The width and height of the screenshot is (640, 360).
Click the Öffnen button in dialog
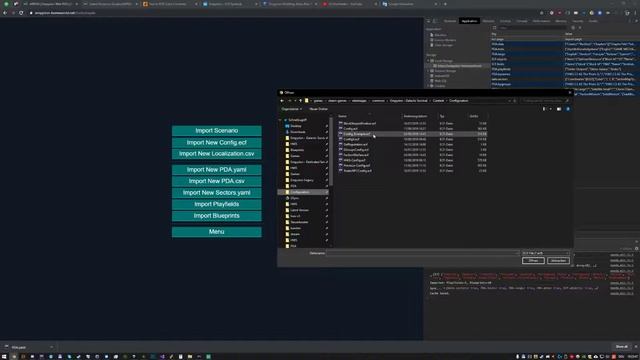click(x=533, y=260)
